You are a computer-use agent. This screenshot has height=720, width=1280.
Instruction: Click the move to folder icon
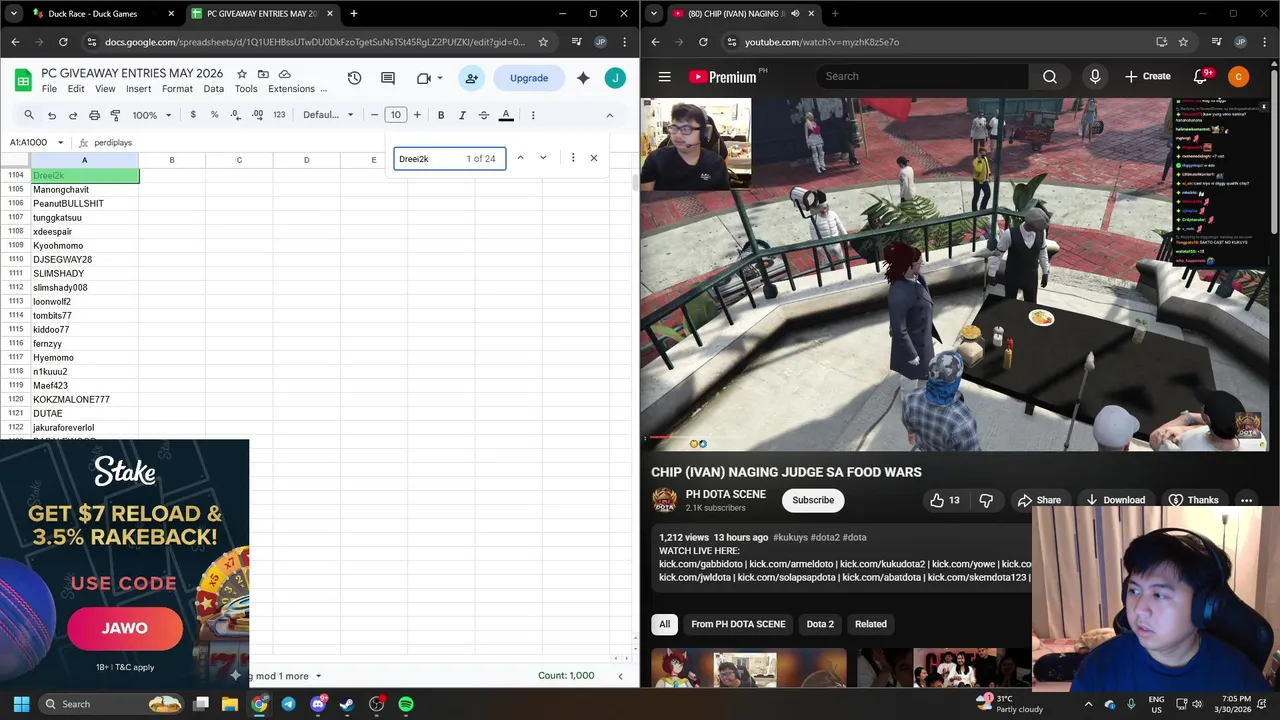263,74
